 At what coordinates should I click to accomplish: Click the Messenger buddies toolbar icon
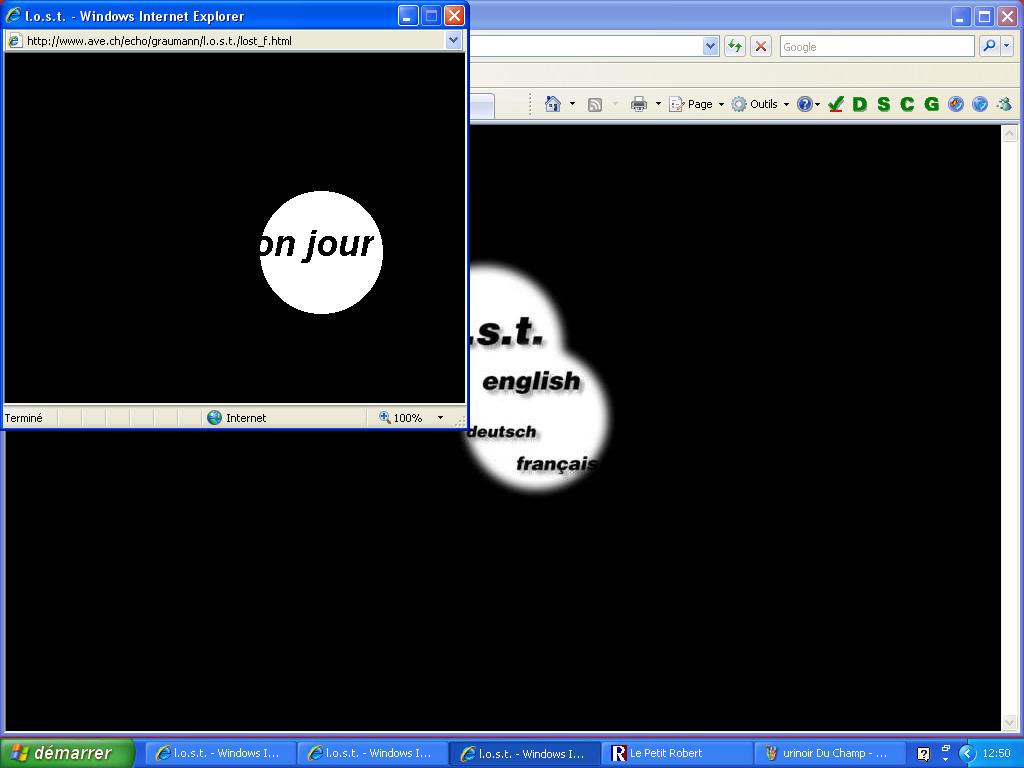[x=1004, y=104]
